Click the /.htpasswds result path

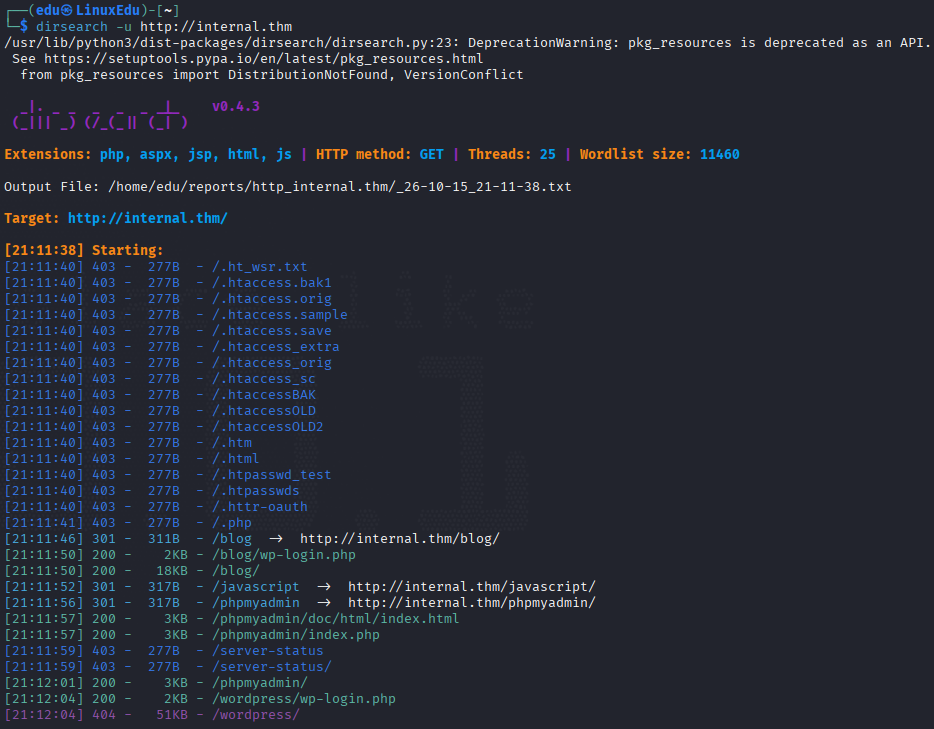pos(256,491)
